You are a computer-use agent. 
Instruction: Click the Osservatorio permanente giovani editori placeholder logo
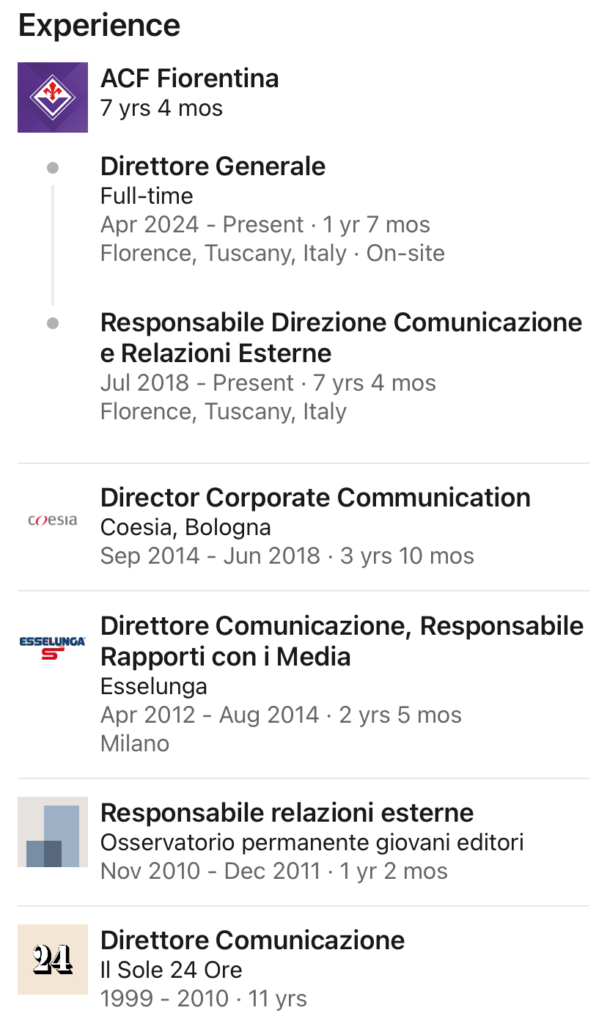(x=52, y=832)
